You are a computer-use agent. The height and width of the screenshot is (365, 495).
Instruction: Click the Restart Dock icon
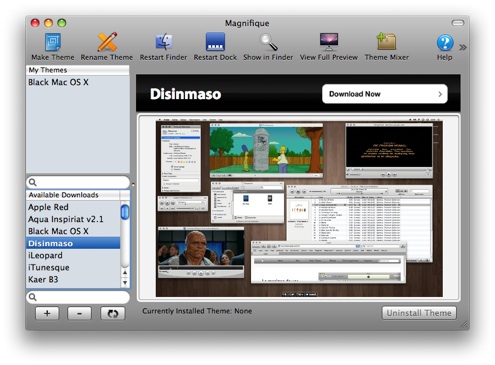pyautogui.click(x=215, y=42)
